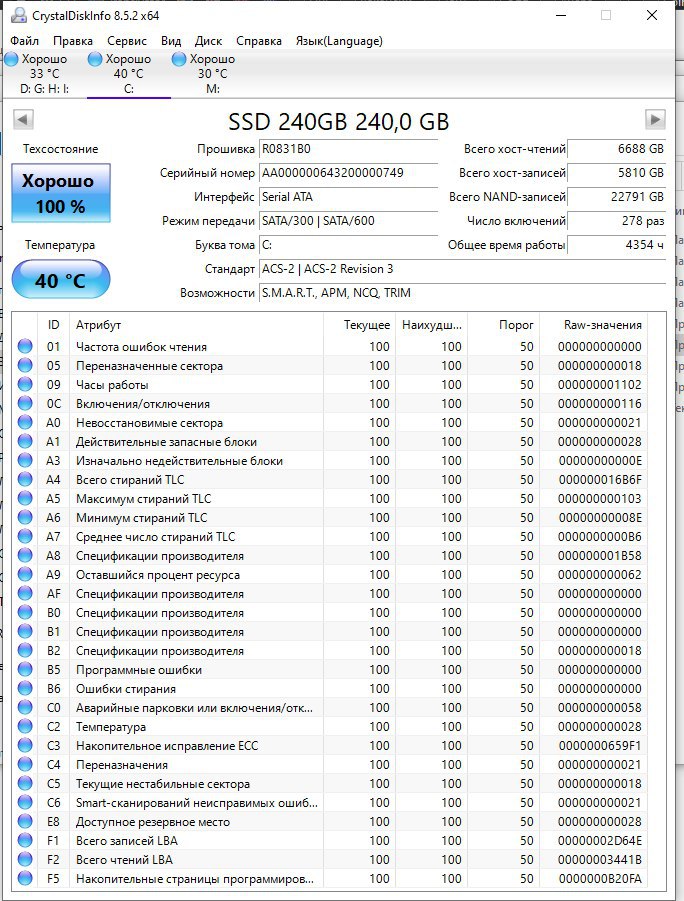Click status circle of row B6 Ошибки стирания
This screenshot has width=684, height=901.
25,688
